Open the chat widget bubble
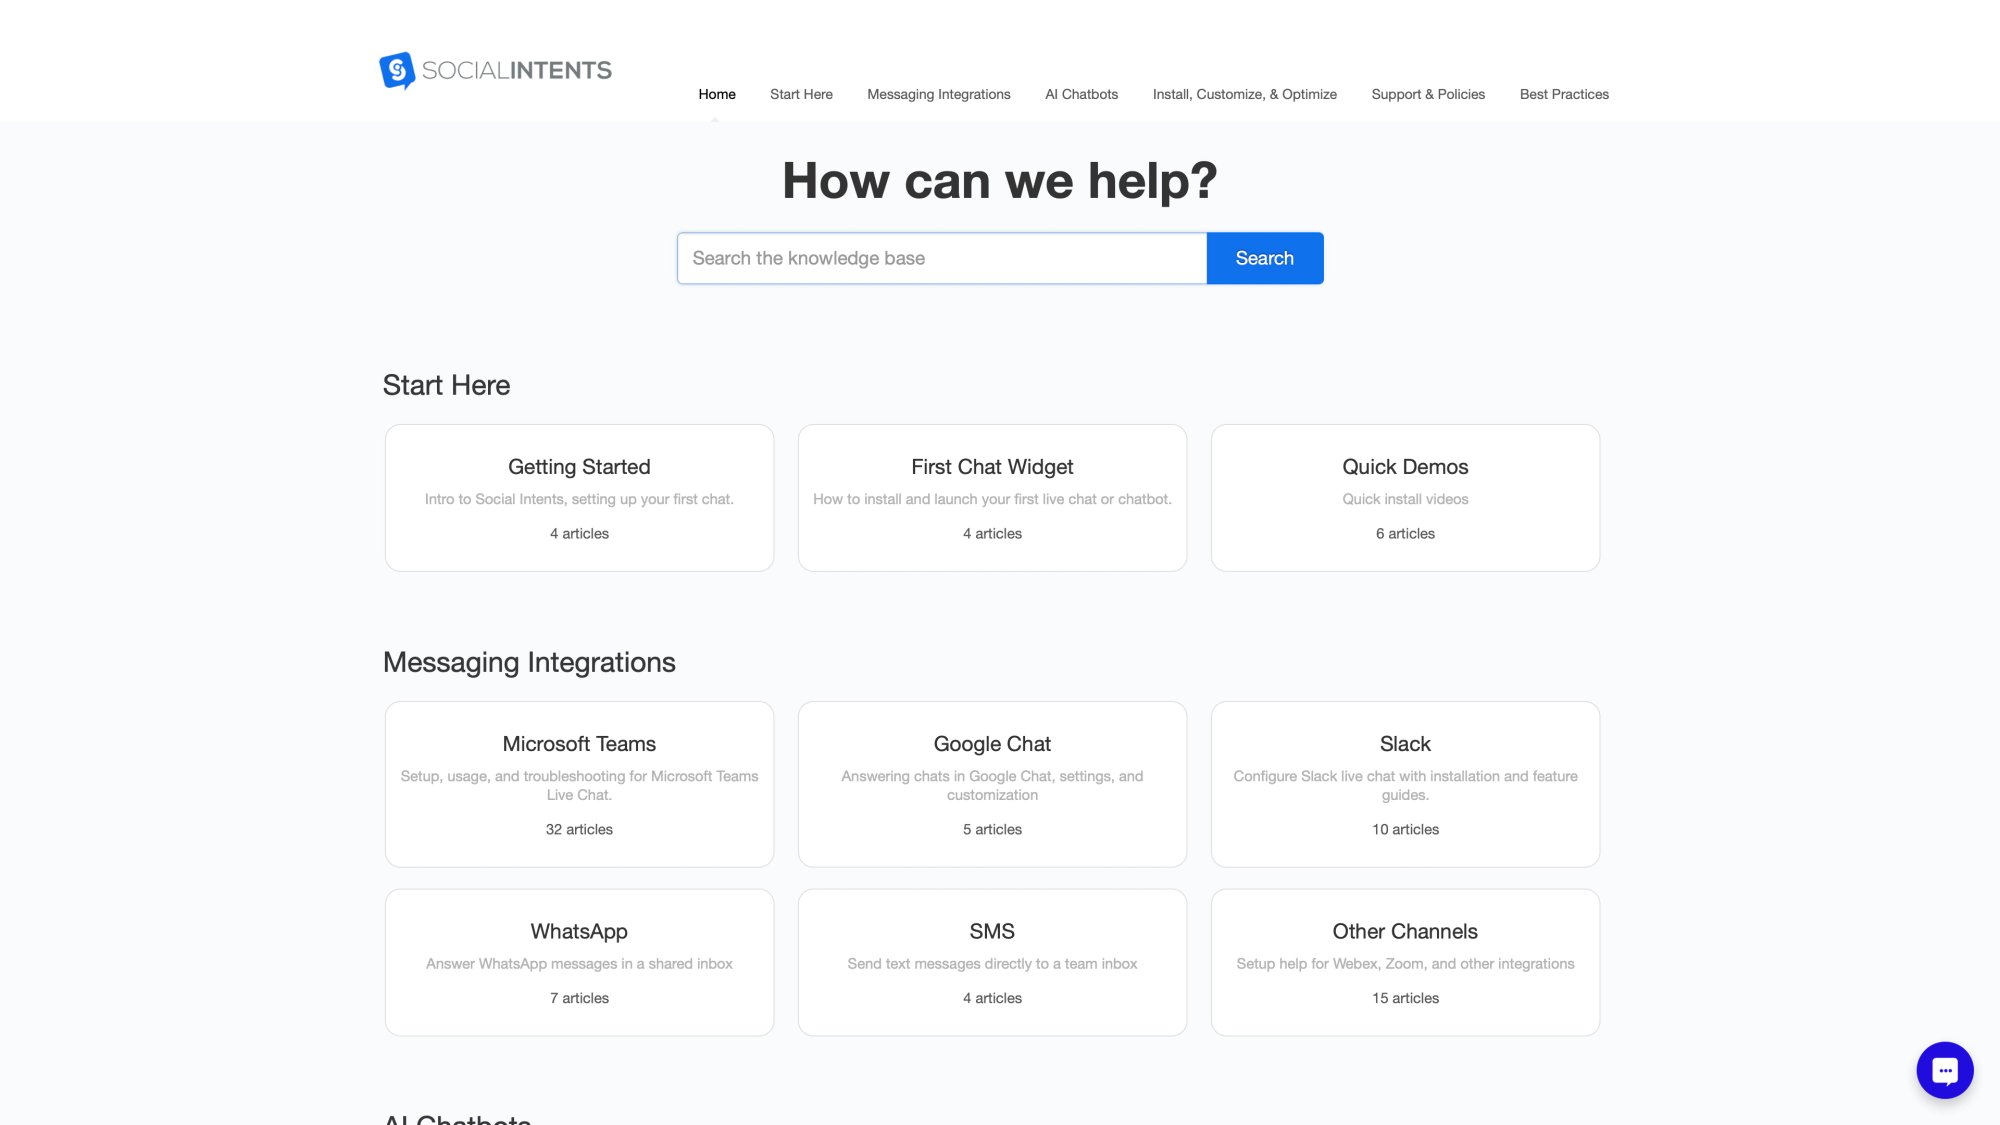 (x=1943, y=1069)
